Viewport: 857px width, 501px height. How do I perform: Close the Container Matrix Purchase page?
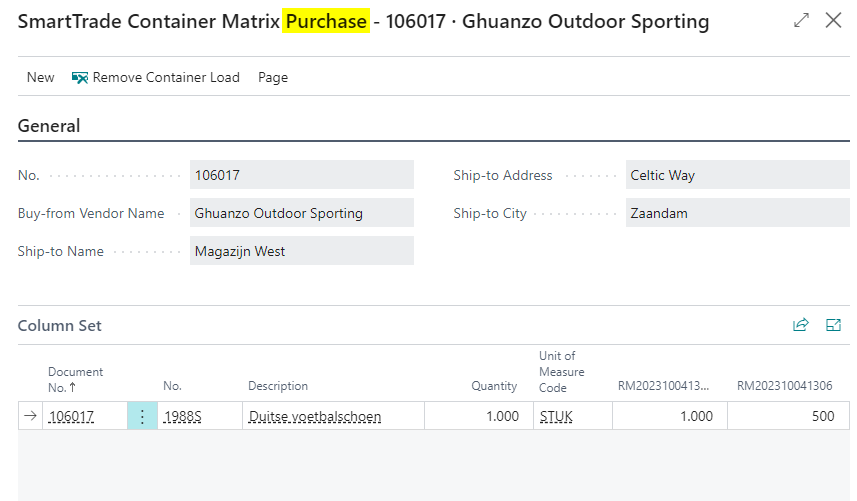tap(833, 21)
